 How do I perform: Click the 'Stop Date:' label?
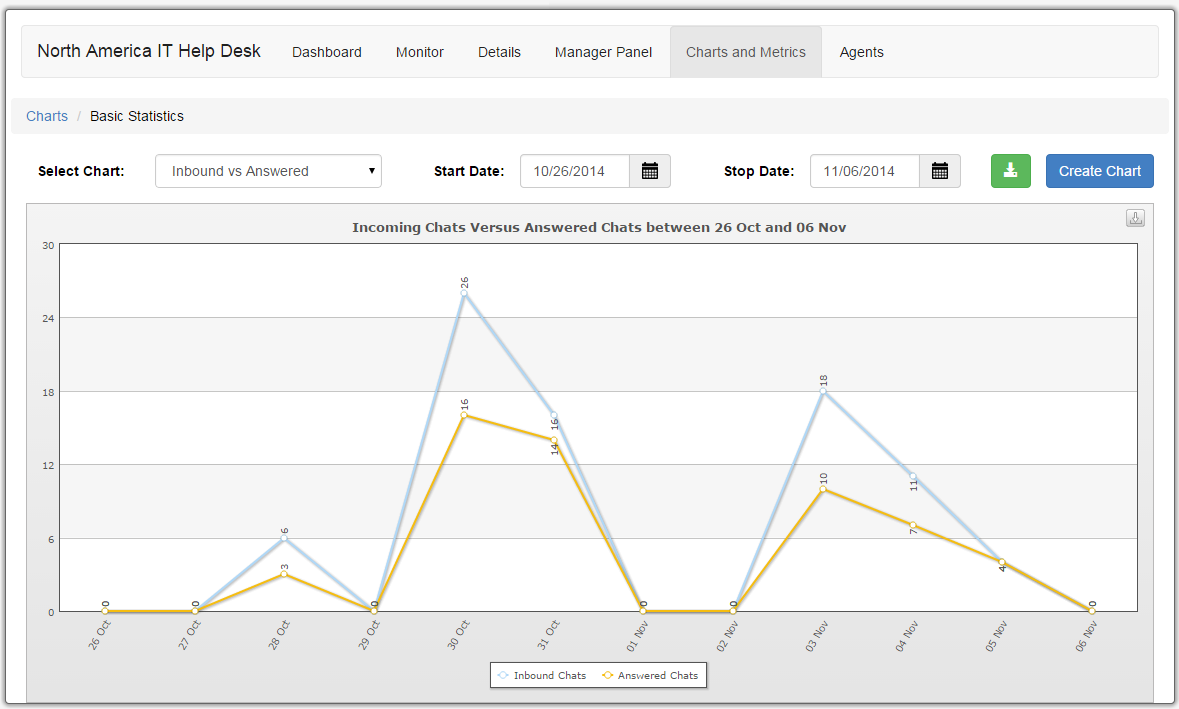tap(759, 171)
